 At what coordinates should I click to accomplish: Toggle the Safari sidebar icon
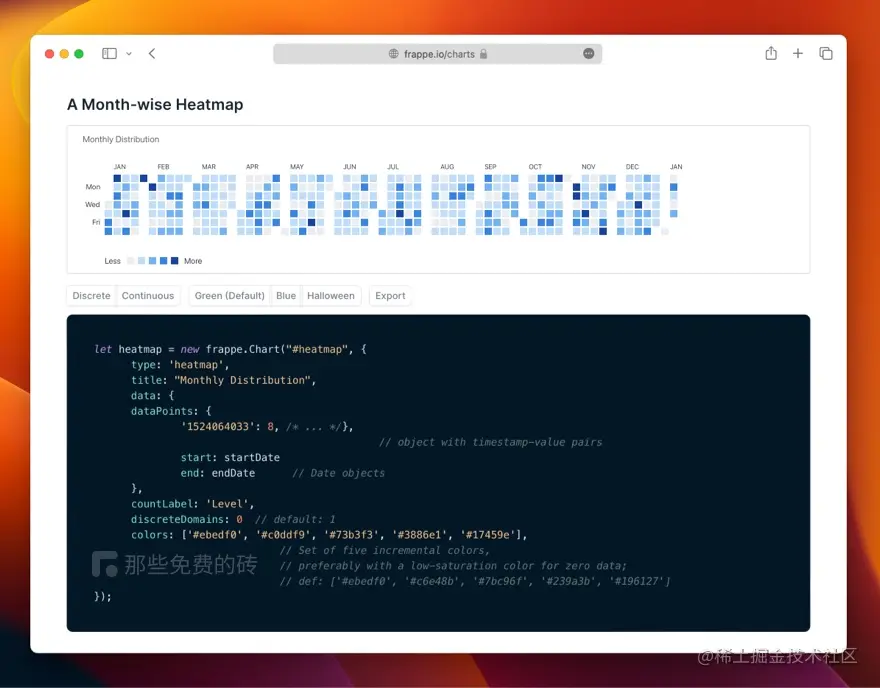109,53
